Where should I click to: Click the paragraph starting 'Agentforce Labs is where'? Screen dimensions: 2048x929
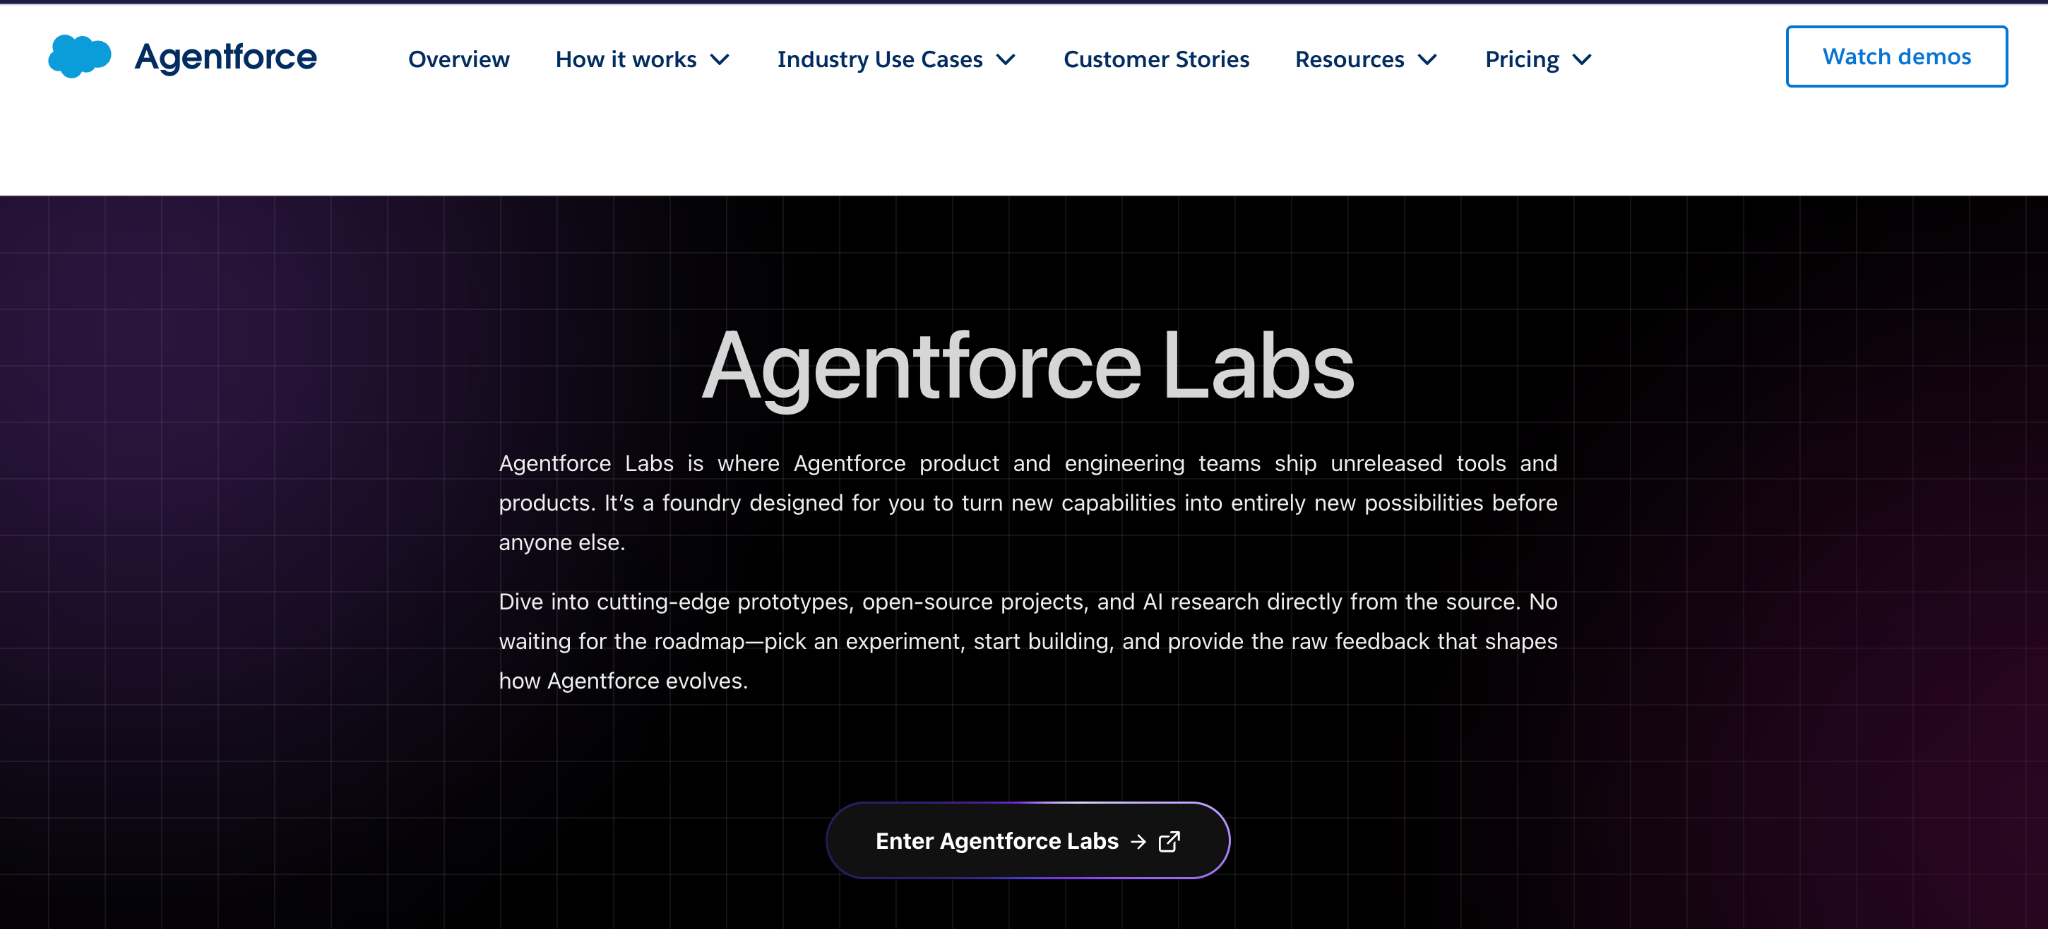1027,502
